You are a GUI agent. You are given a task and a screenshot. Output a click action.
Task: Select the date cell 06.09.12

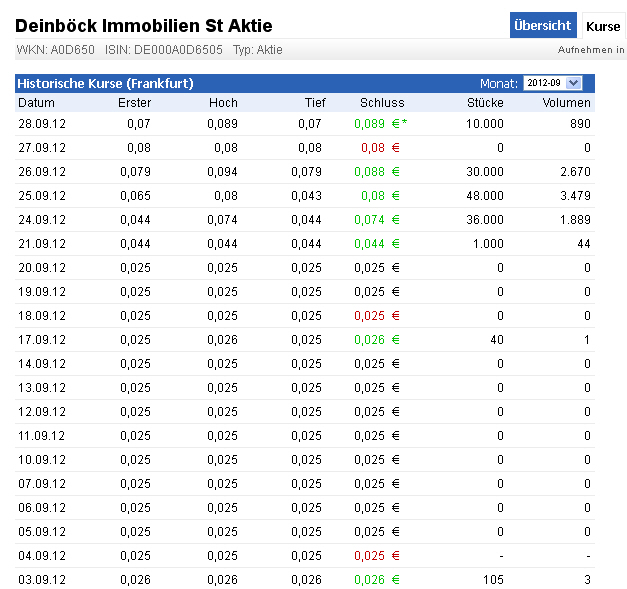pyautogui.click(x=42, y=508)
